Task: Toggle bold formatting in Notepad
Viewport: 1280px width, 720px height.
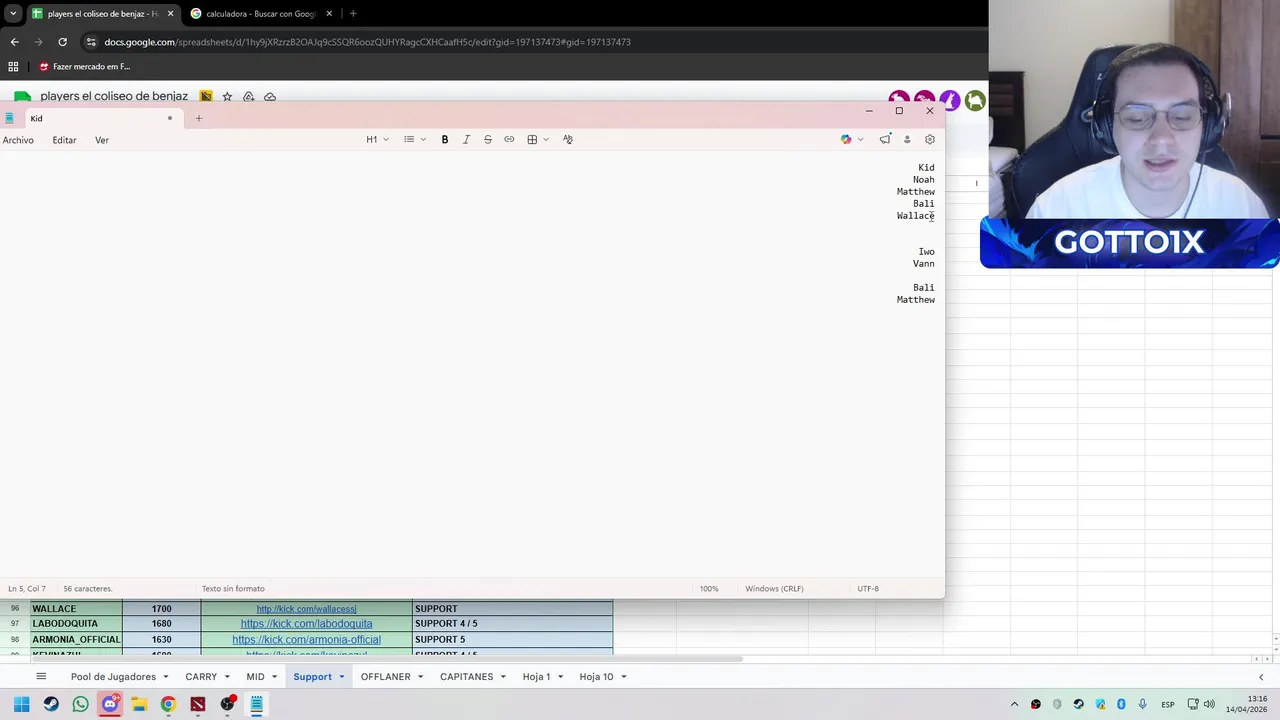Action: pyautogui.click(x=445, y=140)
